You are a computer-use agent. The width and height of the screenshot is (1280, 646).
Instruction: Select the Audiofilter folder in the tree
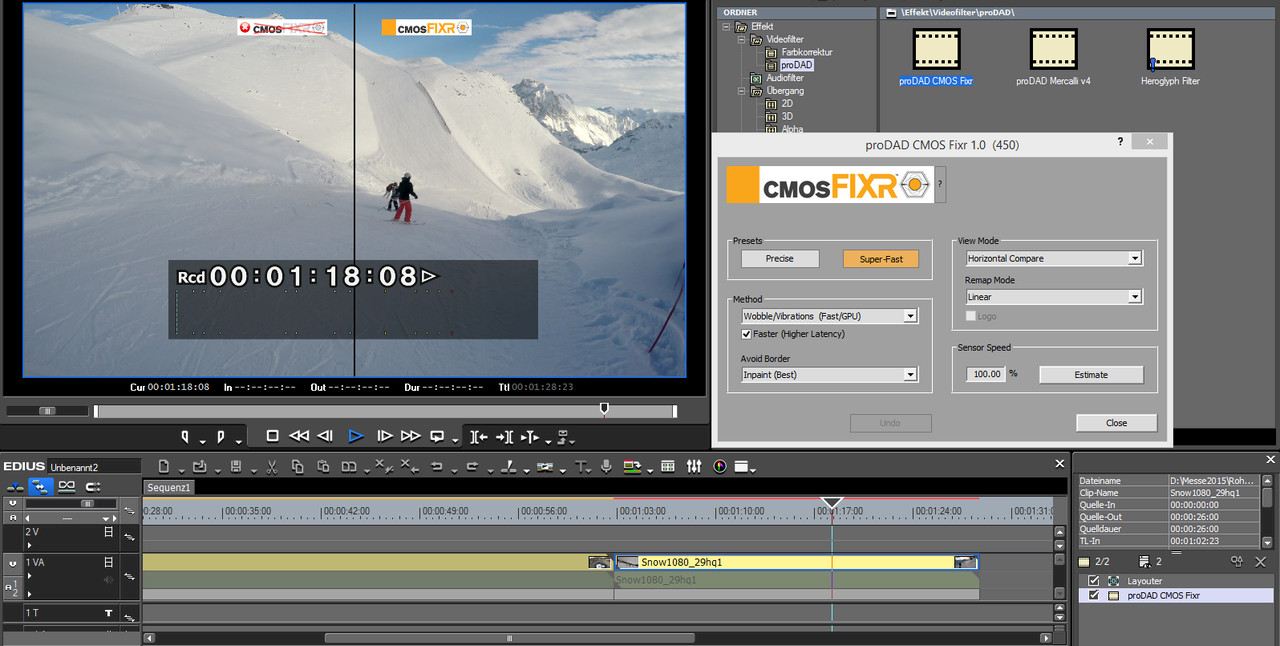(784, 78)
